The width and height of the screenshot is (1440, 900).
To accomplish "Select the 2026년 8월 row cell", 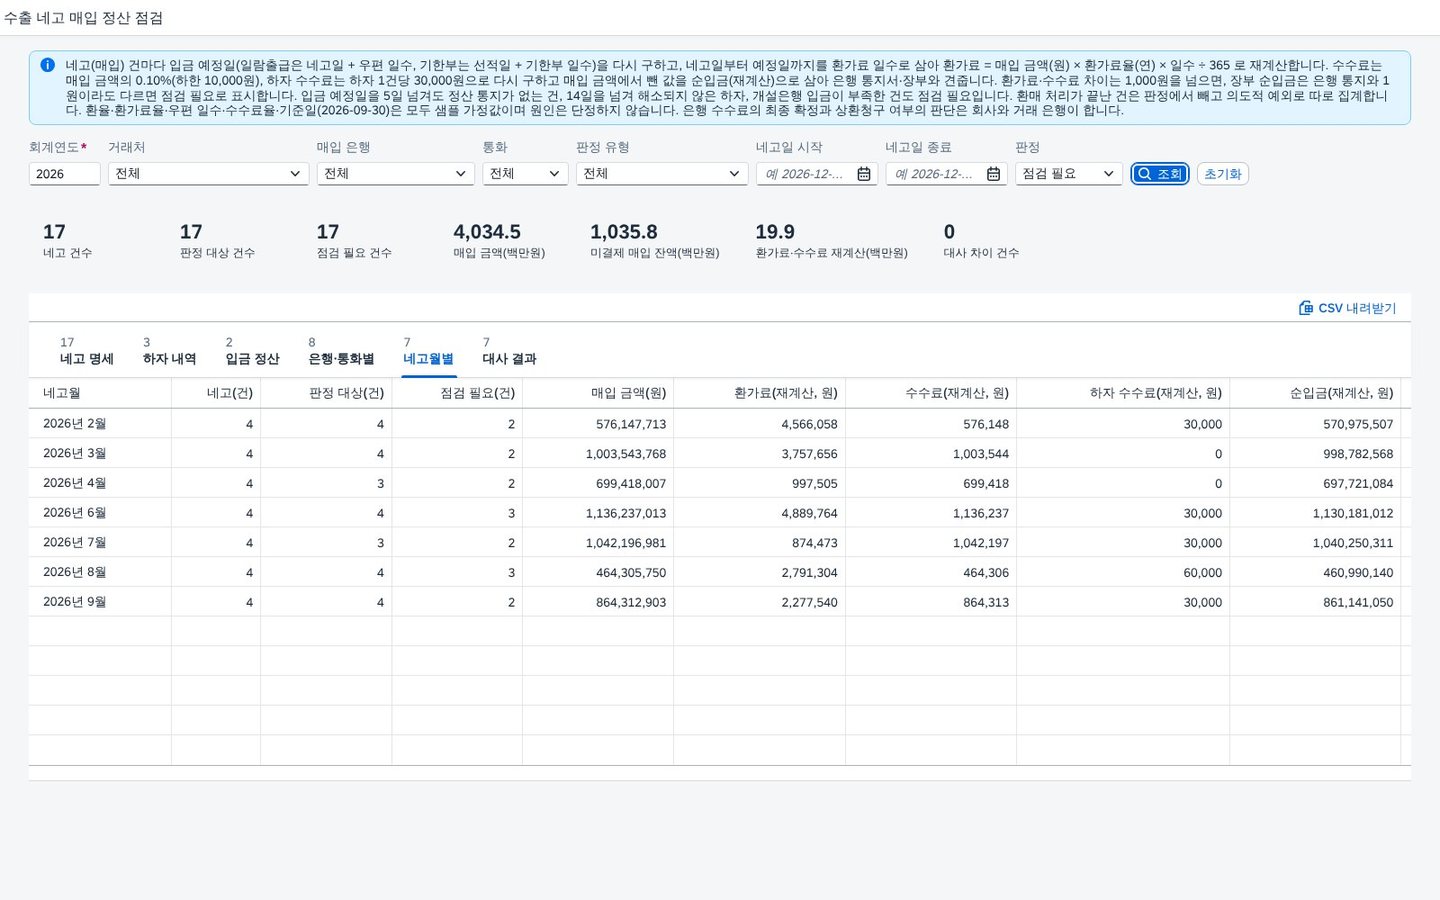I will pos(100,572).
